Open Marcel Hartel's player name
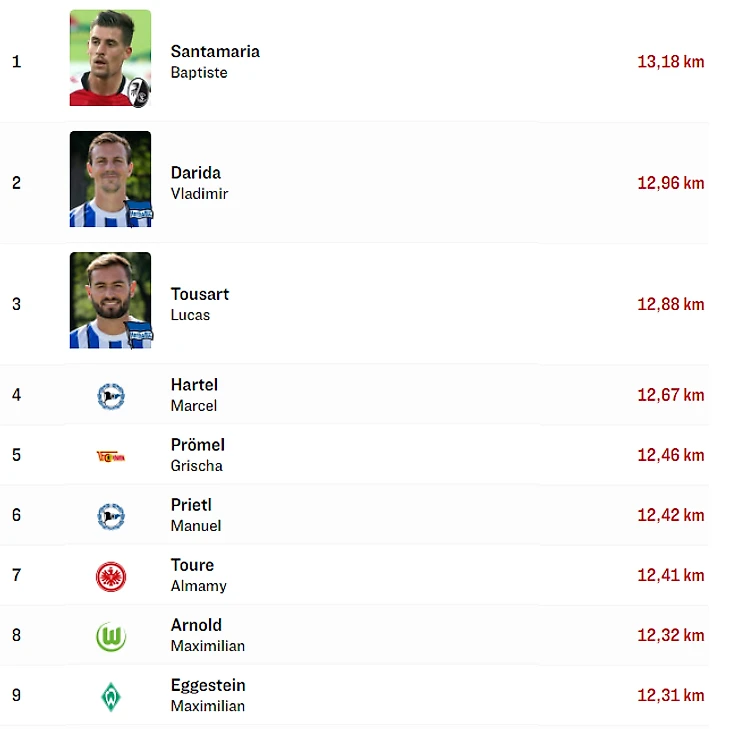The height and width of the screenshot is (729, 730). point(194,385)
